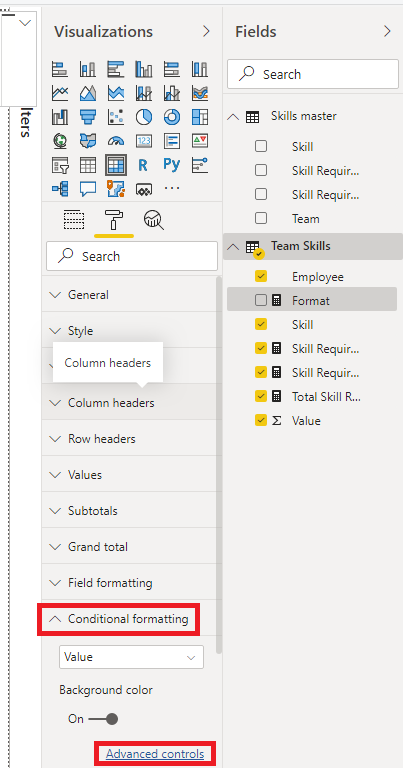The height and width of the screenshot is (768, 403).
Task: Open more visuals via the ellipsis
Action: pyautogui.click(x=172, y=187)
